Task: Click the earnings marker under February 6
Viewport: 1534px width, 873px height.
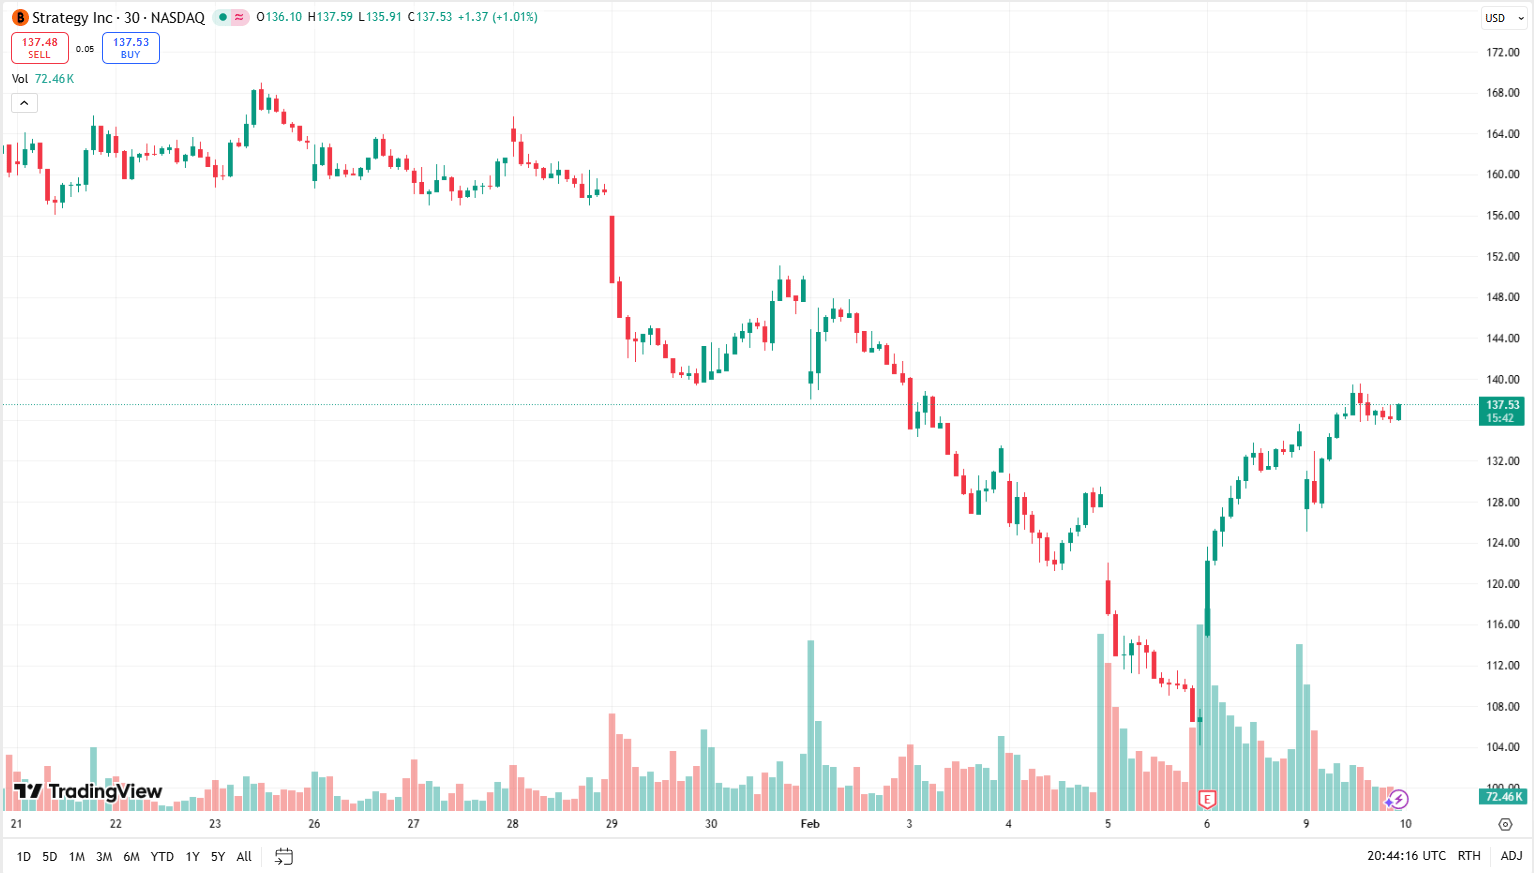Action: click(1206, 797)
